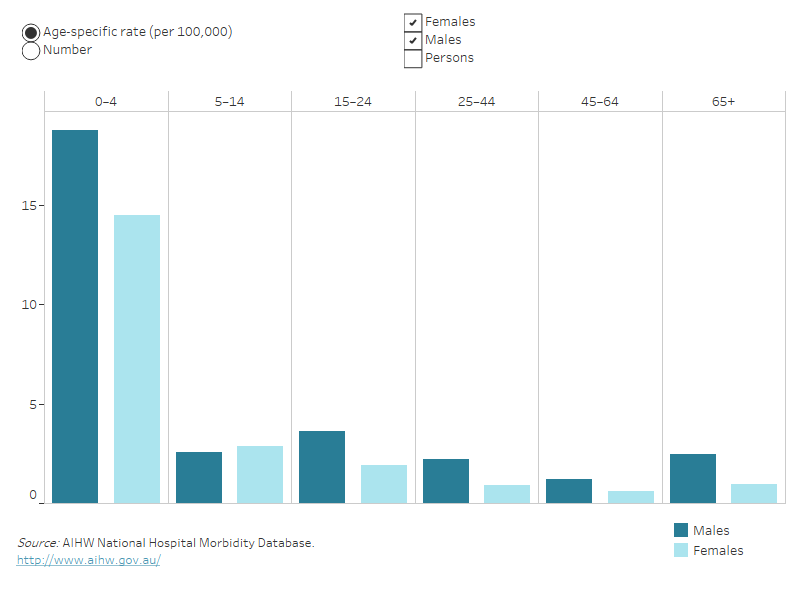
Task: Select the Males bar for ages 65+
Action: point(693,478)
